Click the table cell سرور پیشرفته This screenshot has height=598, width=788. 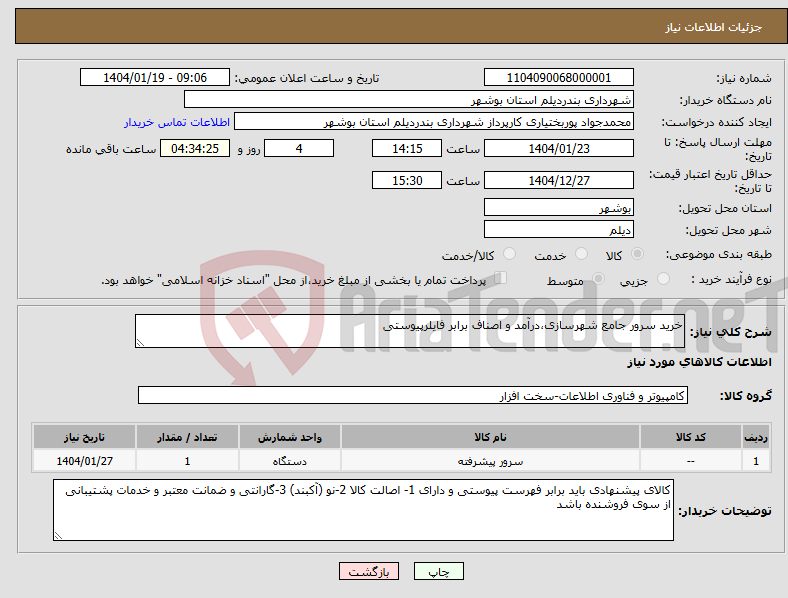point(490,461)
